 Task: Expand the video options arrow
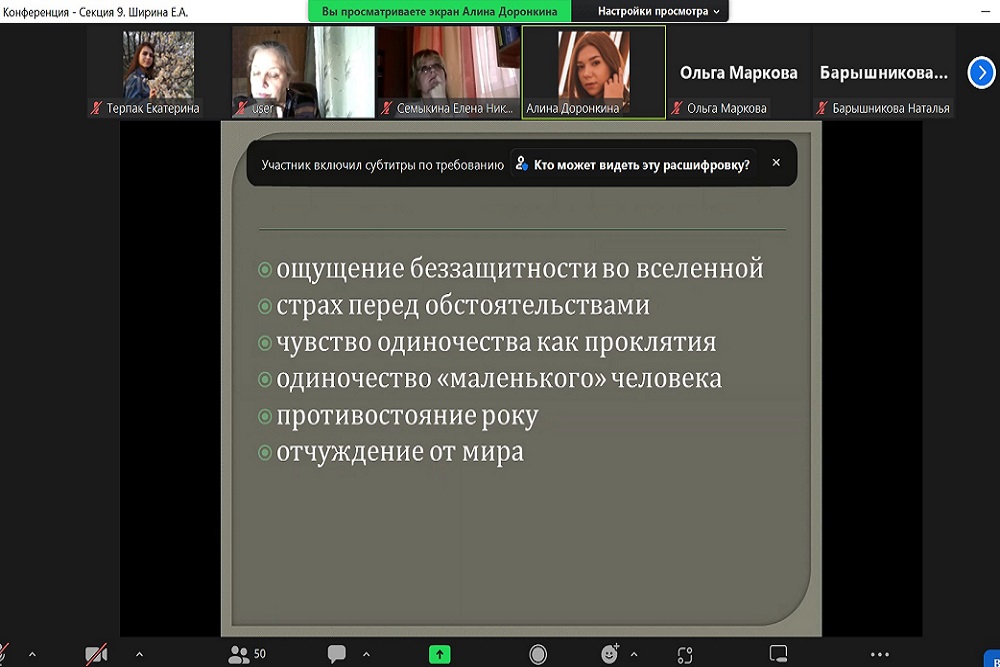click(139, 654)
